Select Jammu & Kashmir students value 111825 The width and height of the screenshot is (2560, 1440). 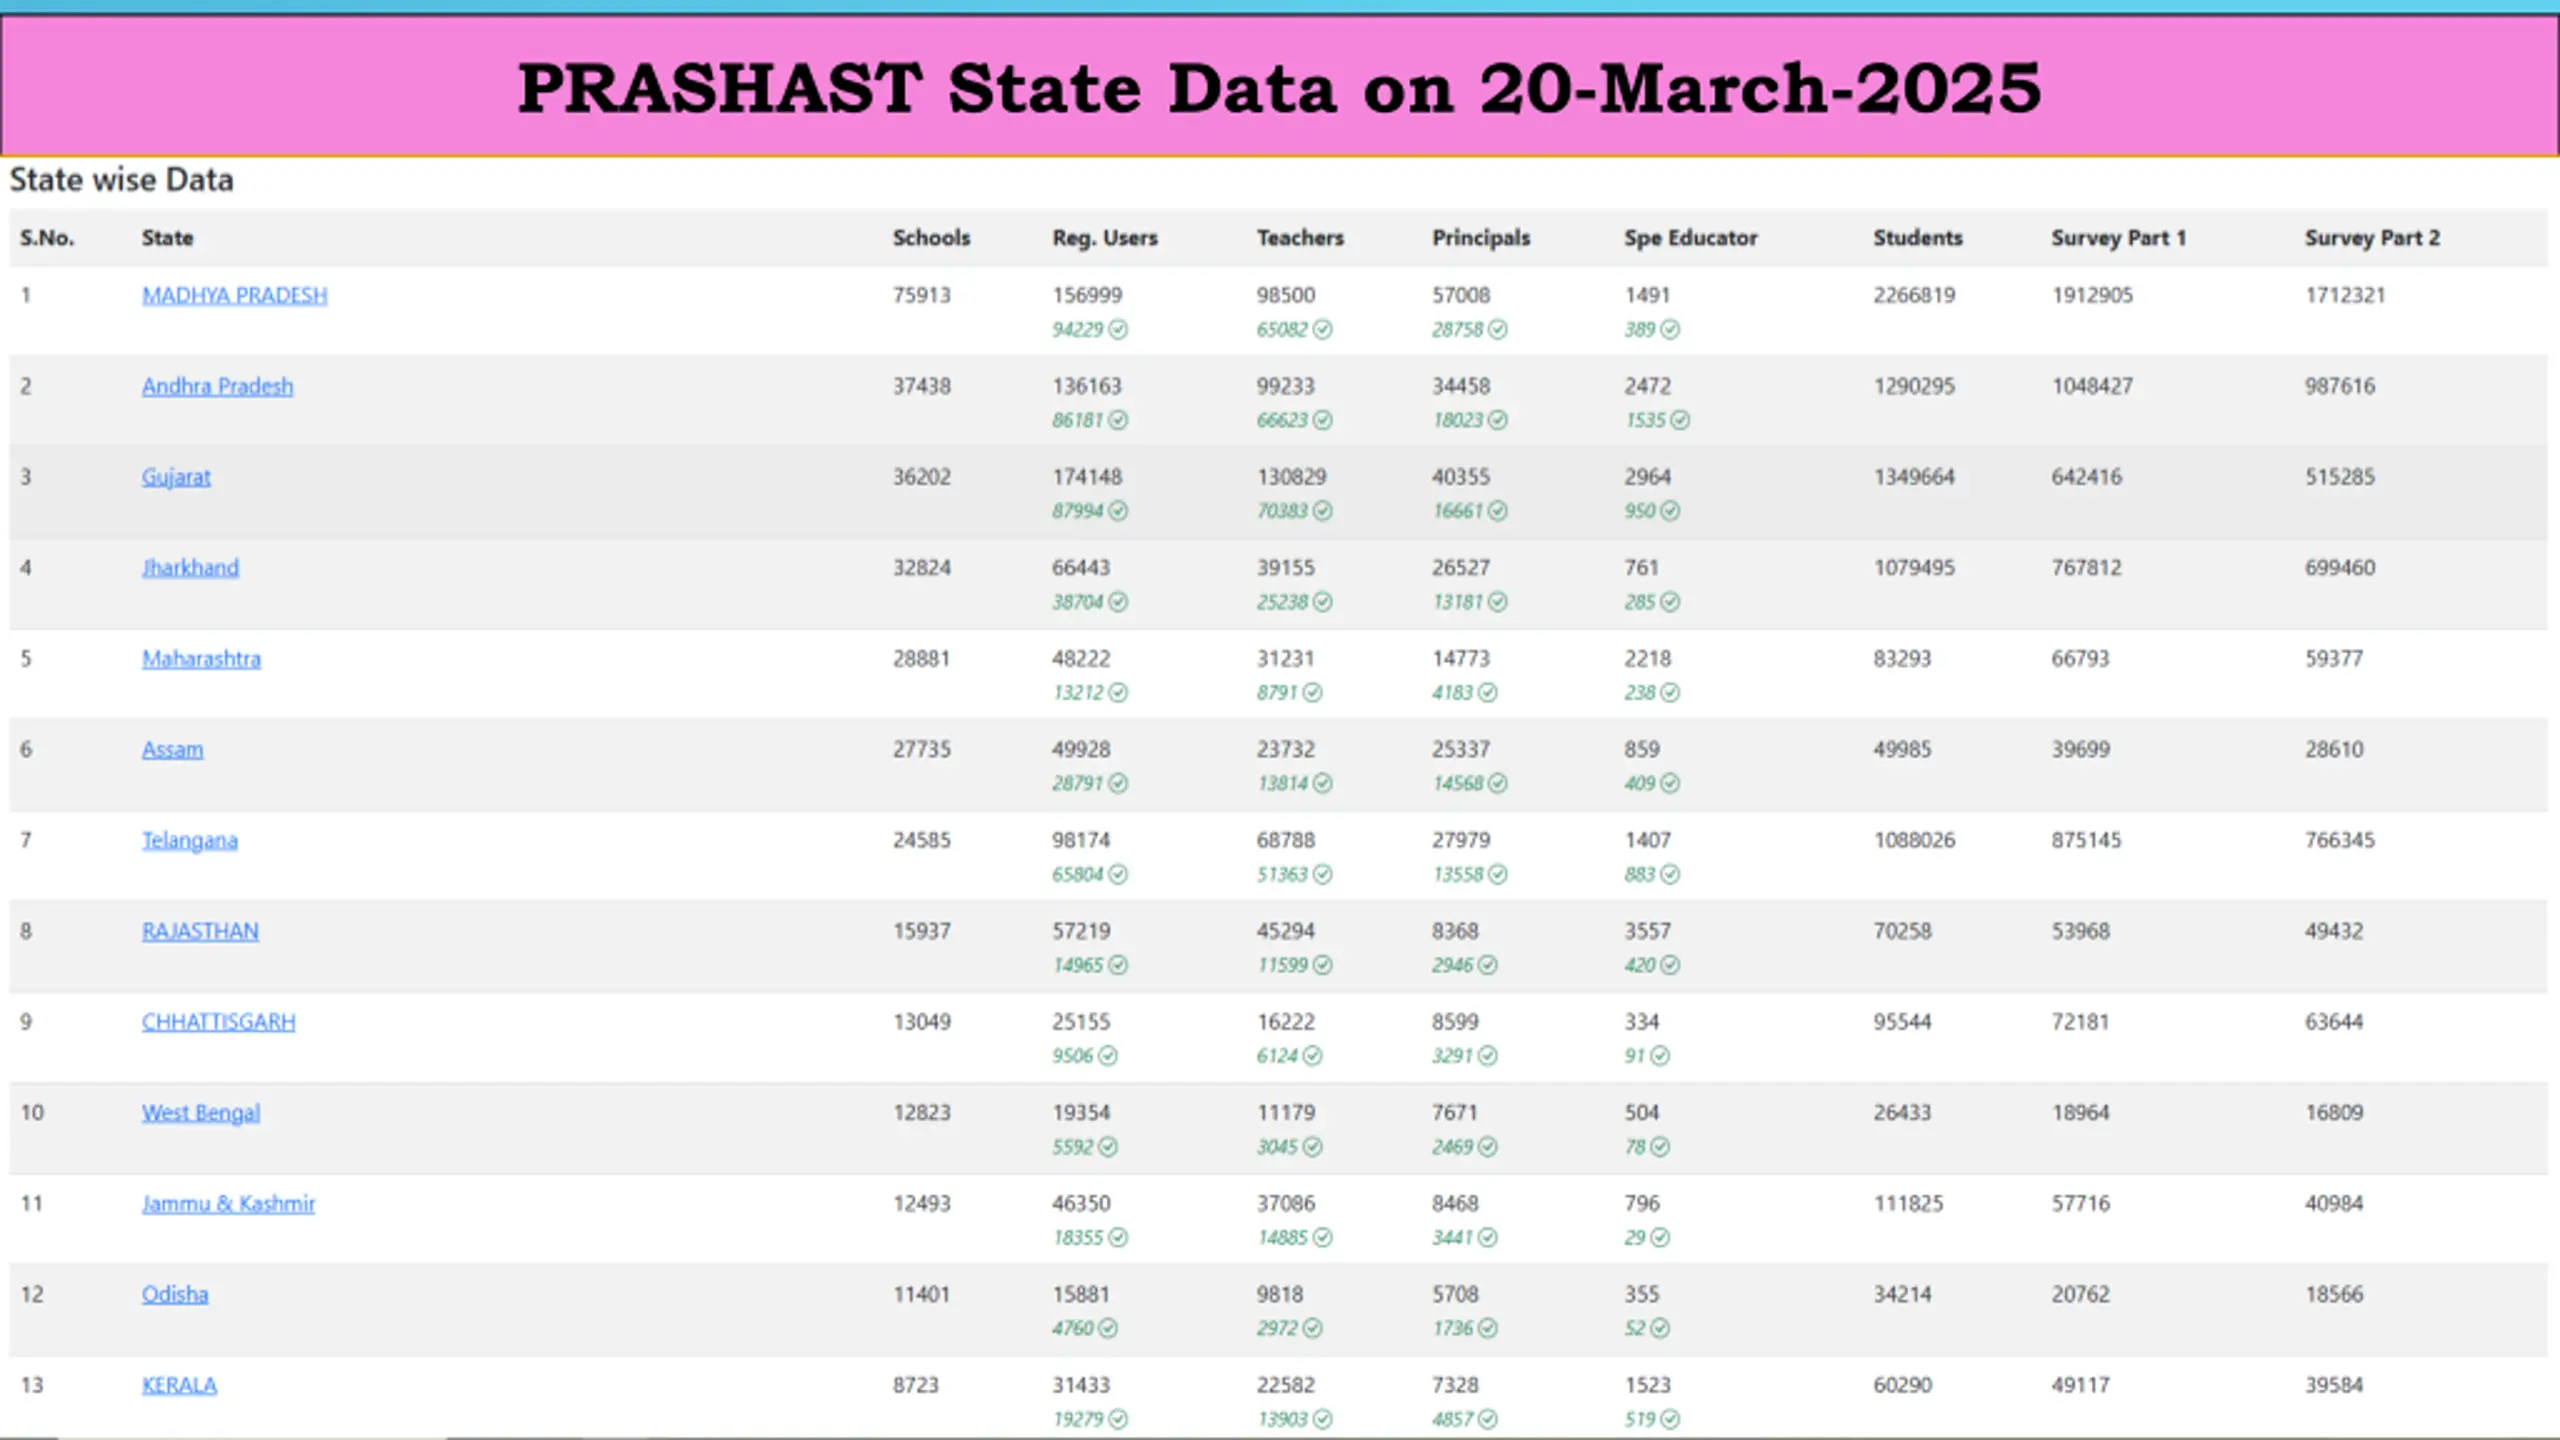[1908, 1204]
